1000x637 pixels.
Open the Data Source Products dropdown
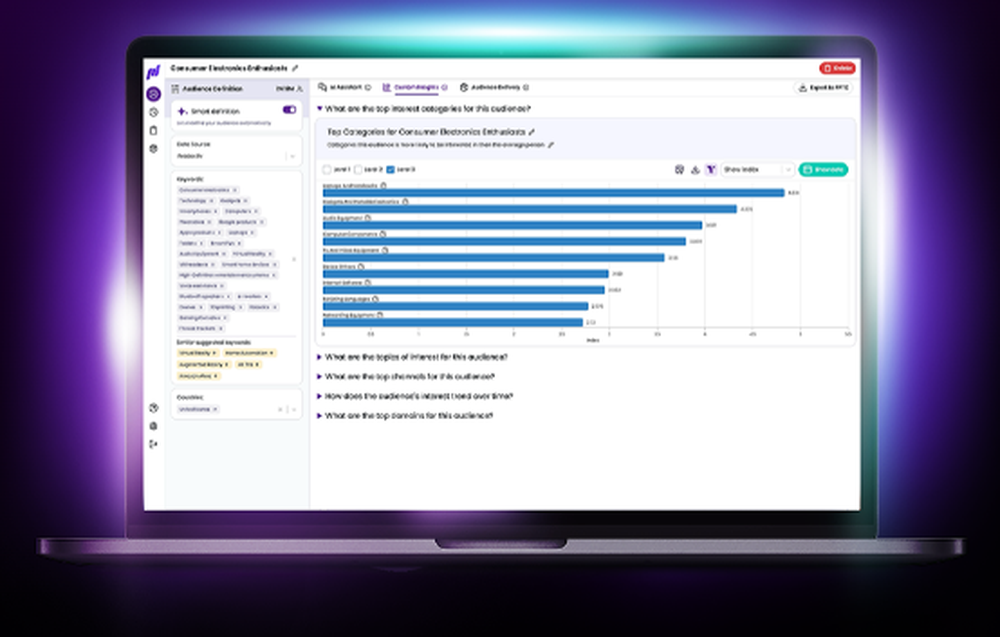coord(292,157)
